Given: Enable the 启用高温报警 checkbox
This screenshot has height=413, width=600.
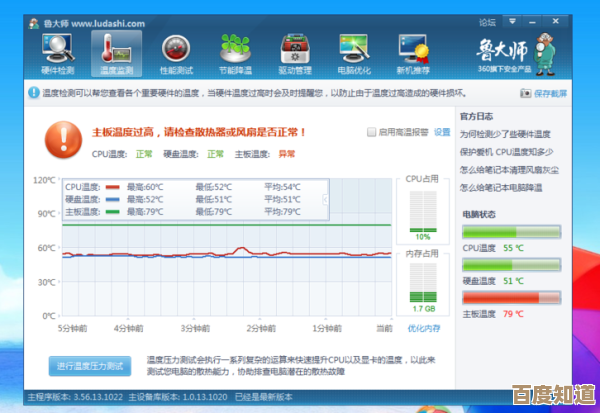Looking at the screenshot, I should coord(373,132).
